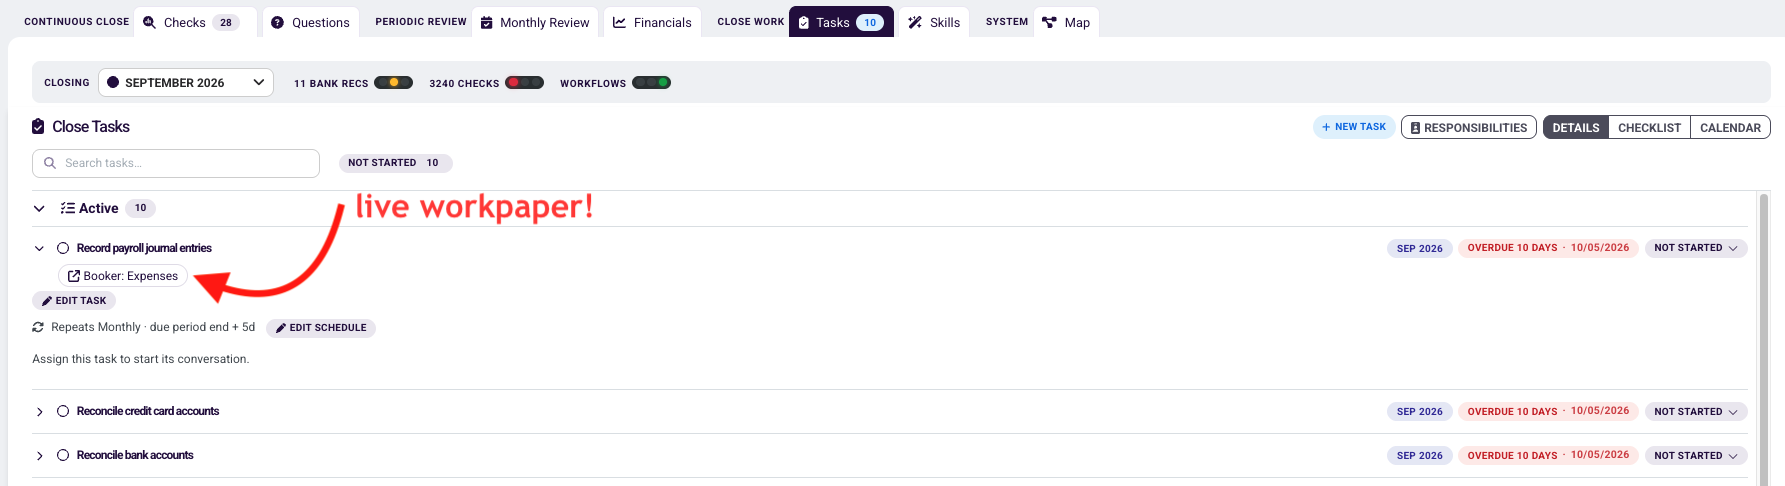The height and width of the screenshot is (486, 1785).
Task: Mark Reconcile bank accounts complete circle
Action: click(x=63, y=455)
